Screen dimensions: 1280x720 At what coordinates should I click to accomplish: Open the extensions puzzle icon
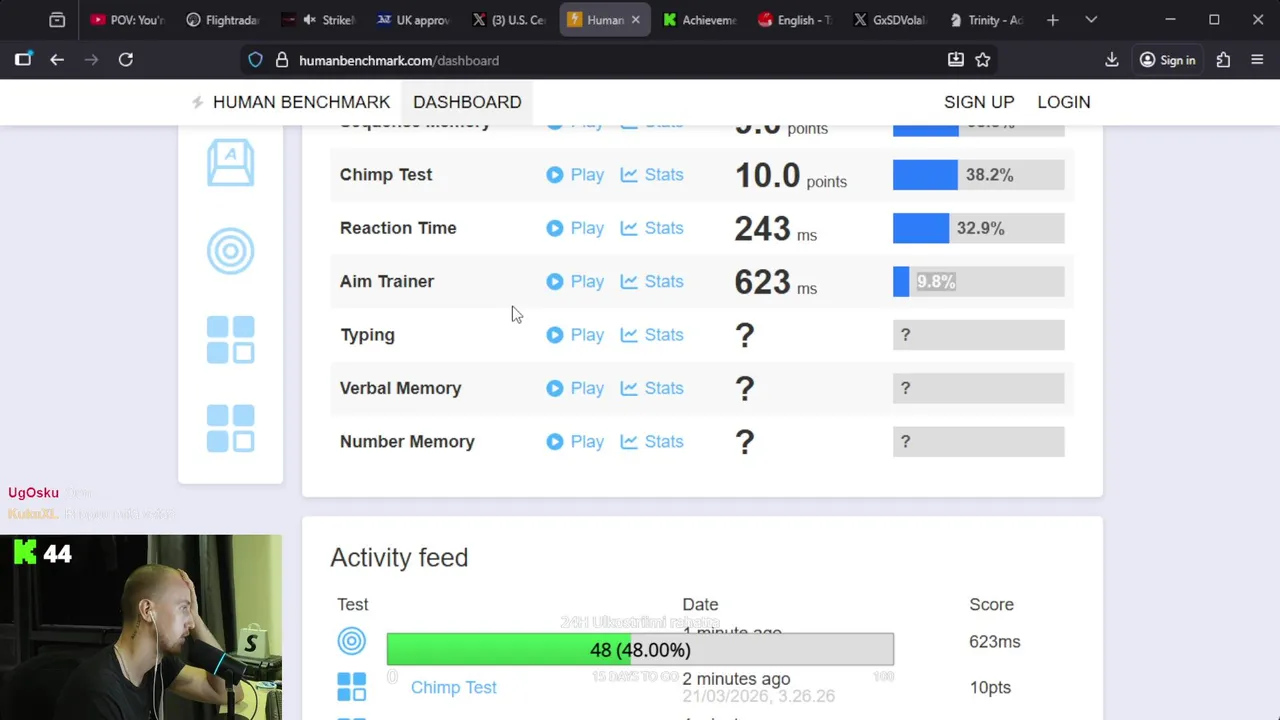[1223, 60]
